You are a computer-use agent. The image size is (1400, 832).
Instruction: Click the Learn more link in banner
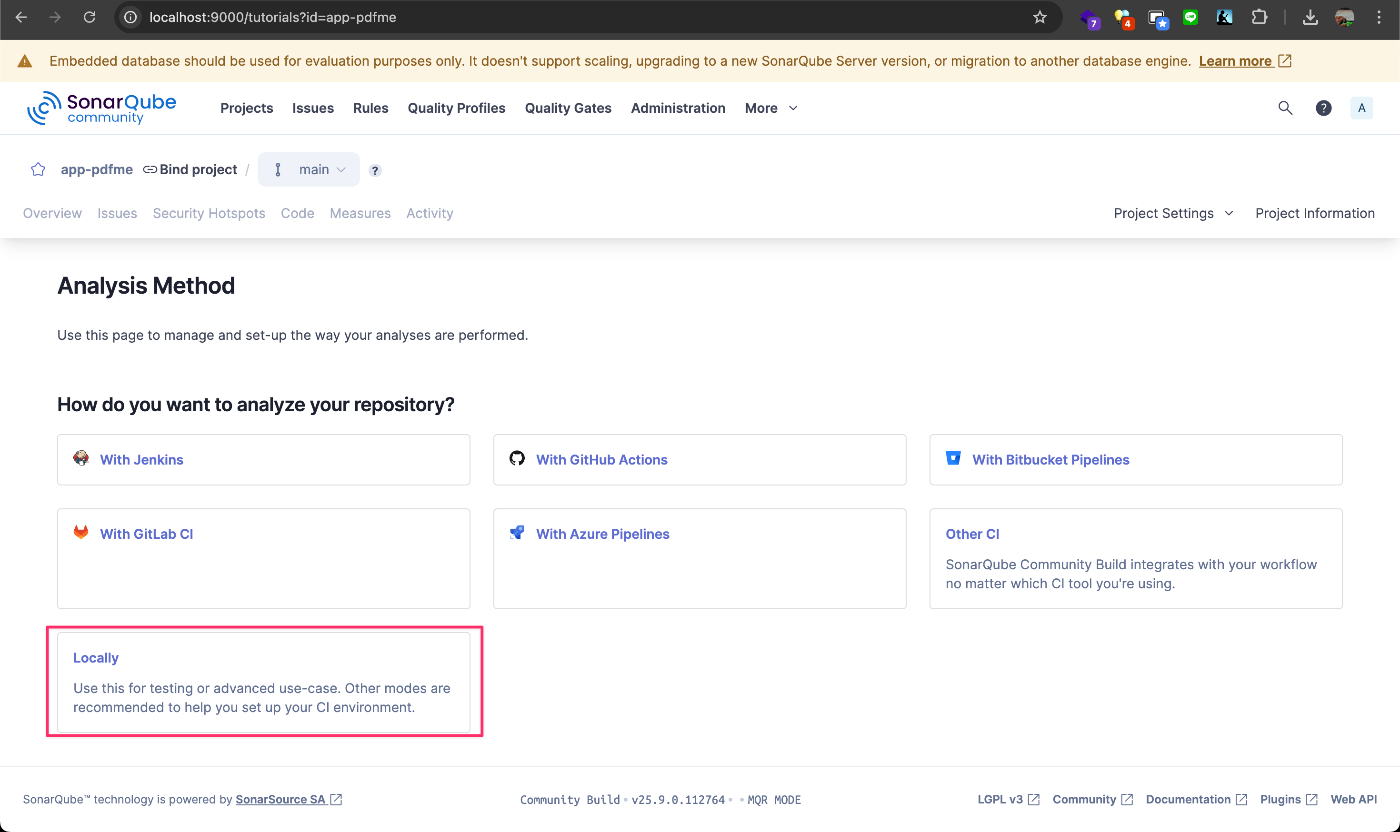1245,61
